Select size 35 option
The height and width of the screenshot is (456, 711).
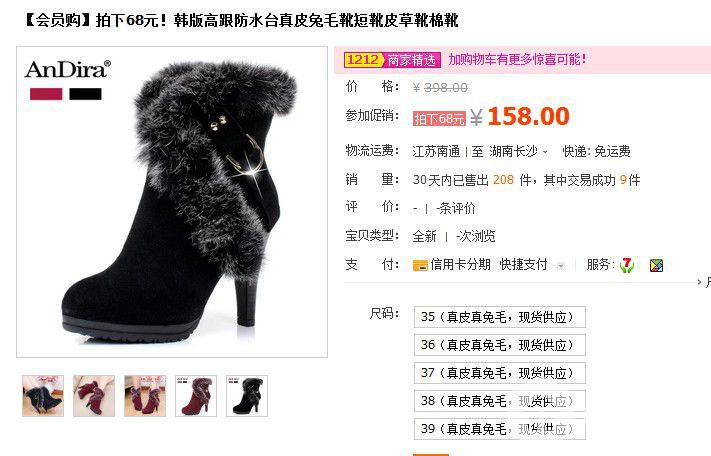point(500,317)
